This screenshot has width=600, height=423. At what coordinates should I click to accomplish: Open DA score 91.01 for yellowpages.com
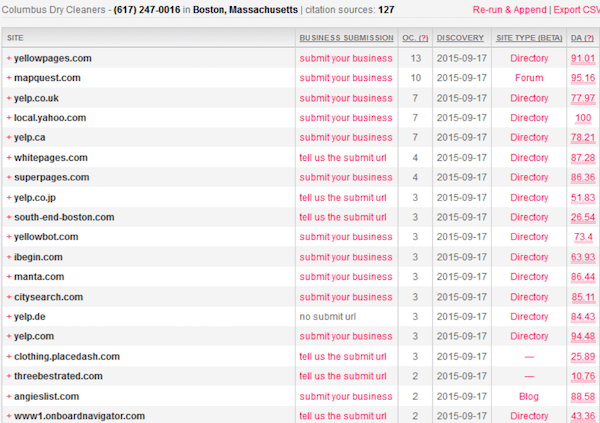tap(582, 59)
